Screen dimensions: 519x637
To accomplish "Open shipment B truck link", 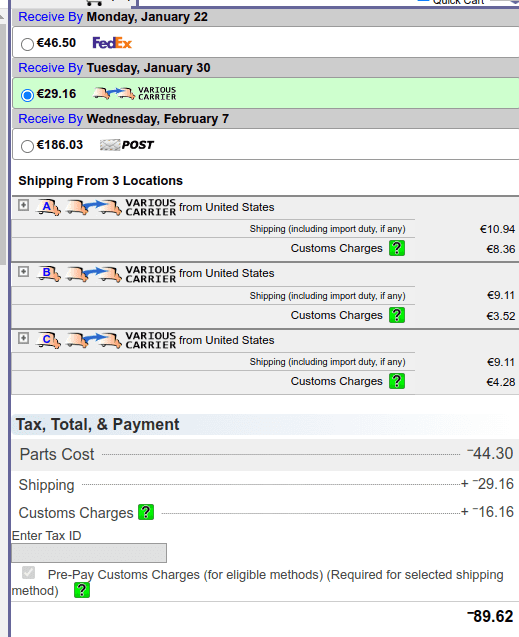I will [48, 273].
